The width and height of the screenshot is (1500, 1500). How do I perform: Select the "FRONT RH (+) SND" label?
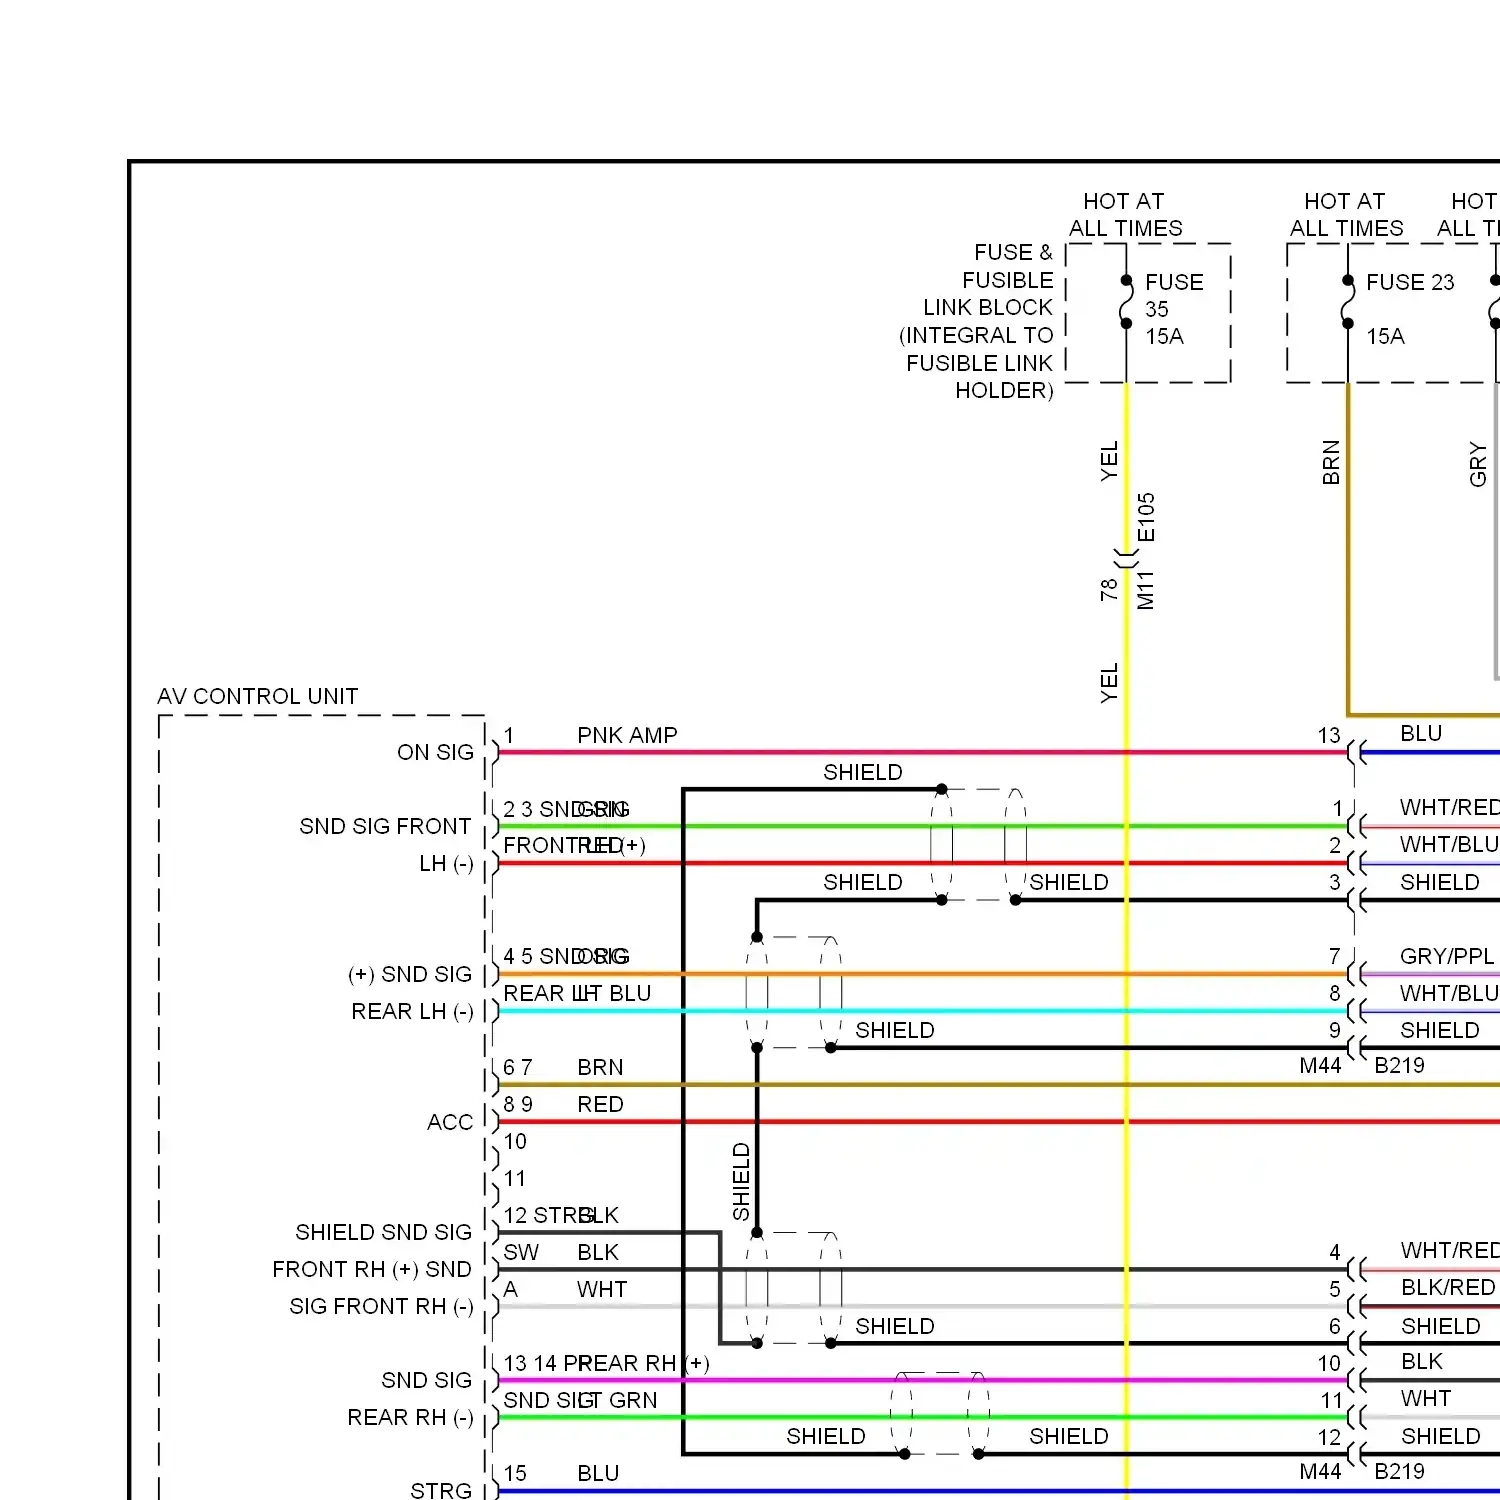pyautogui.click(x=372, y=1269)
